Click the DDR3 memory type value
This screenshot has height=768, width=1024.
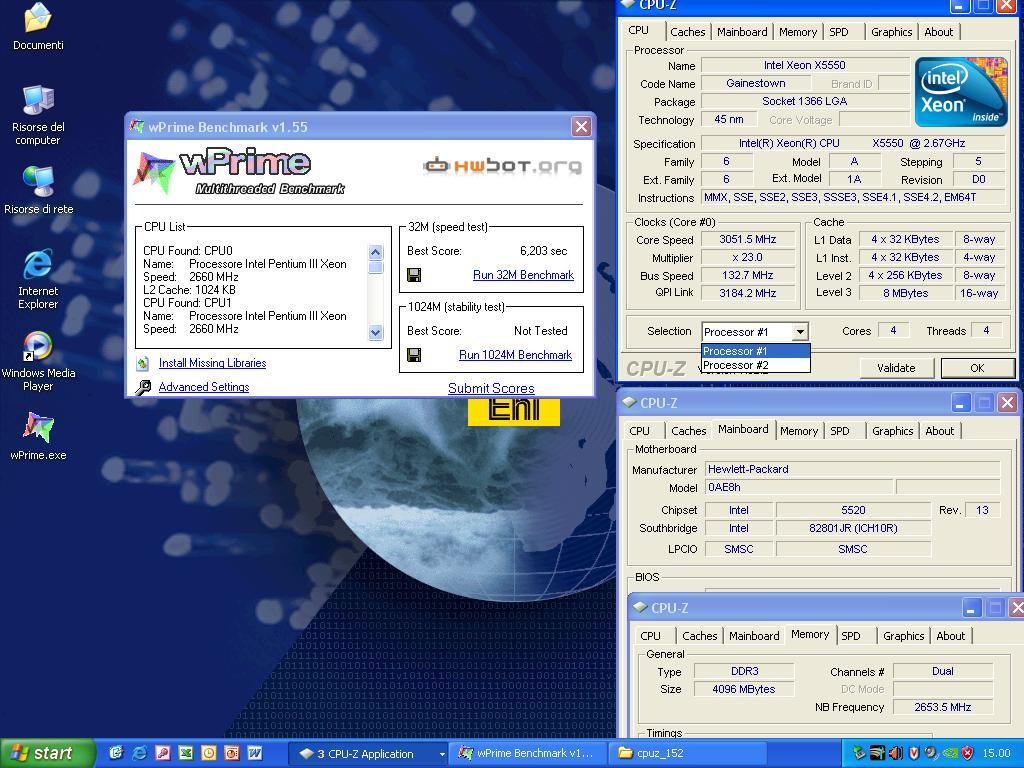coord(744,671)
